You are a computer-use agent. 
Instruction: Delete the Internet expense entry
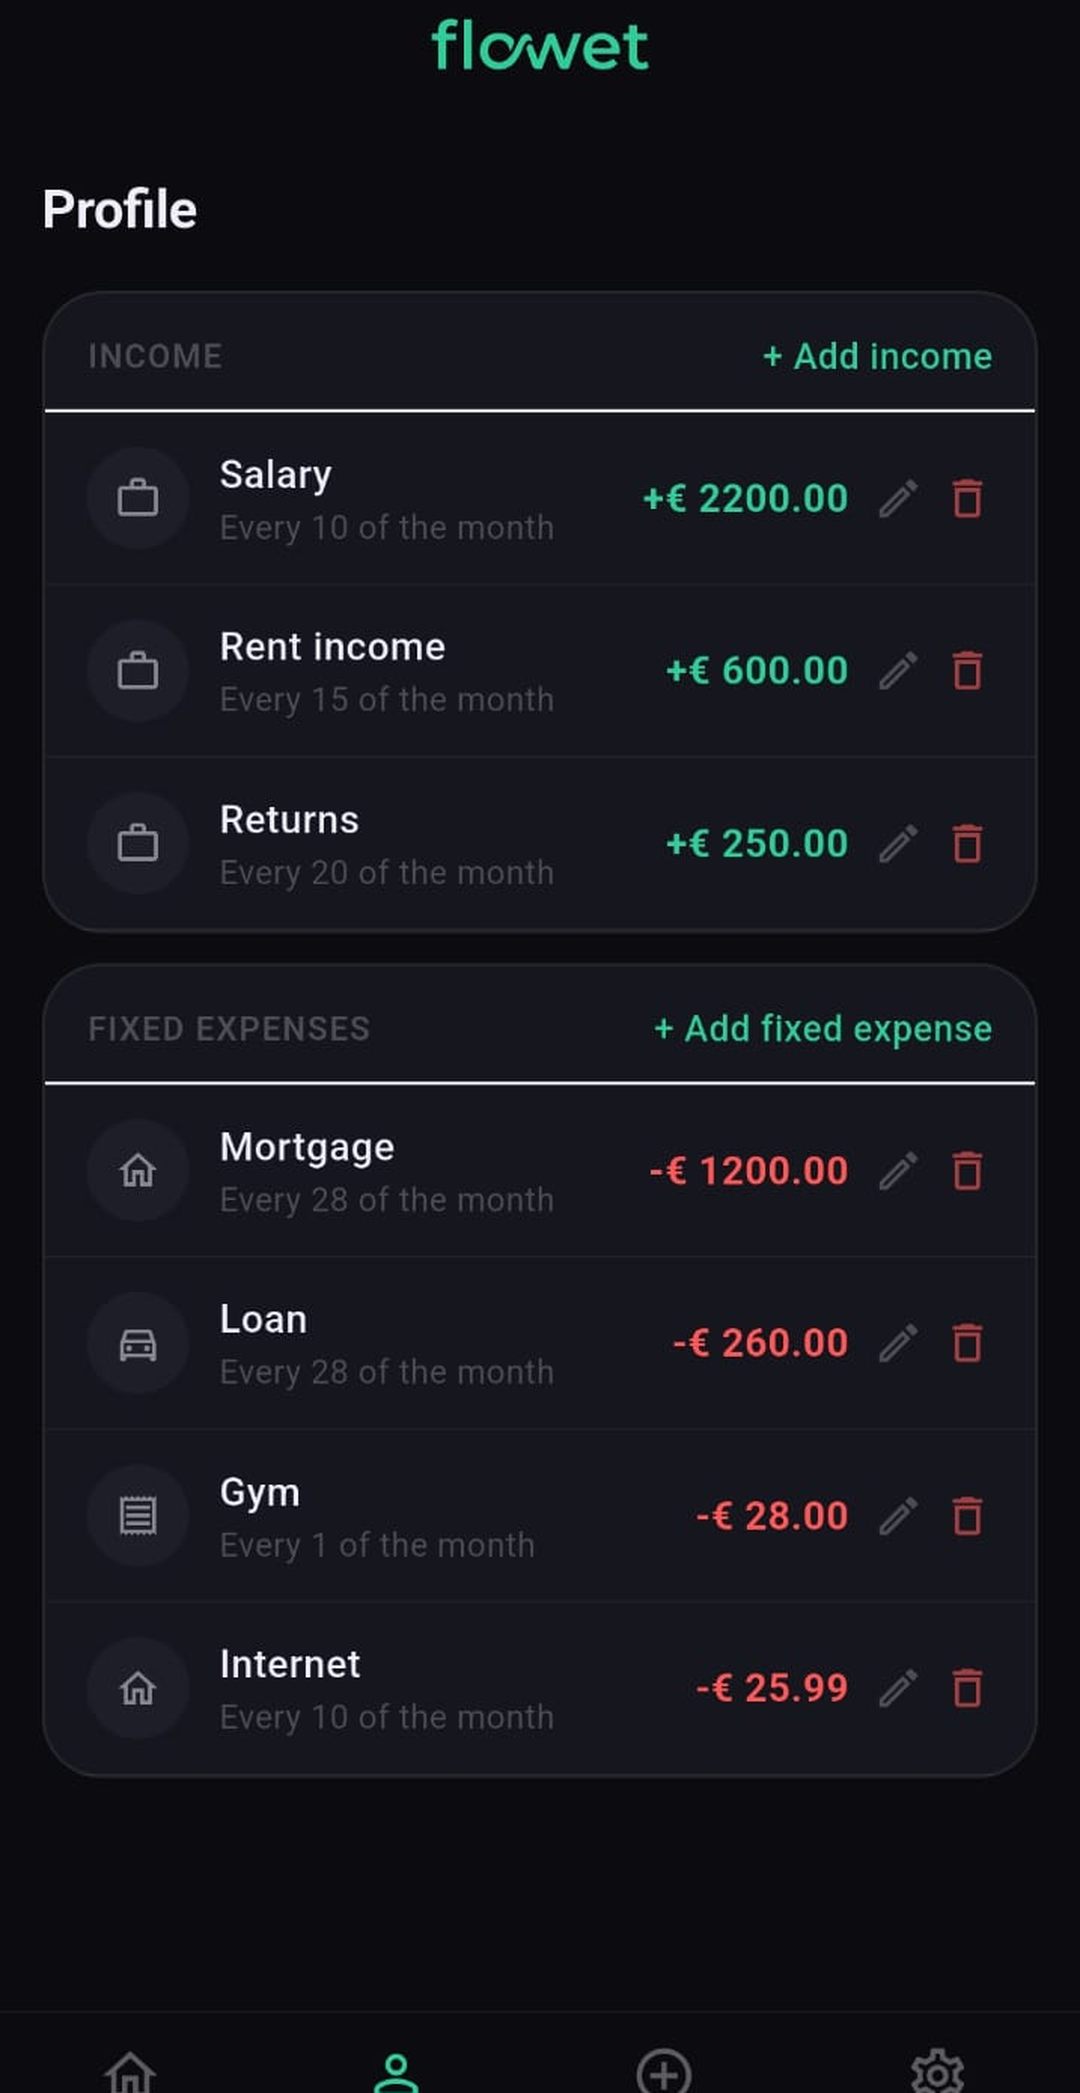point(967,1688)
